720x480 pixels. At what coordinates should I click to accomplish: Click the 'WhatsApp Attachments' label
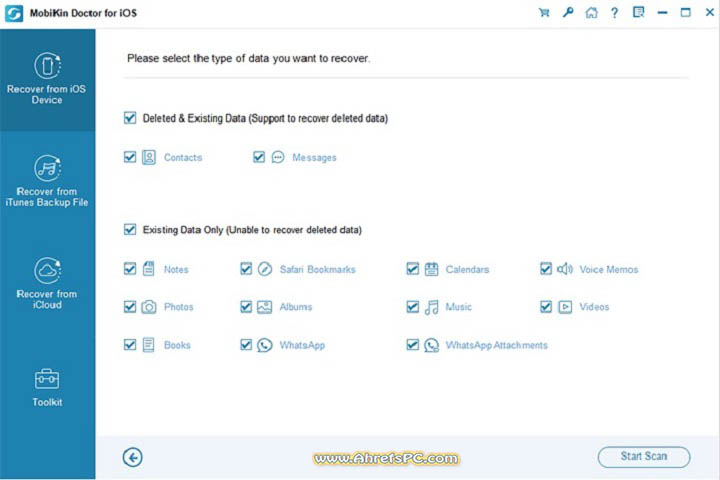pos(497,345)
